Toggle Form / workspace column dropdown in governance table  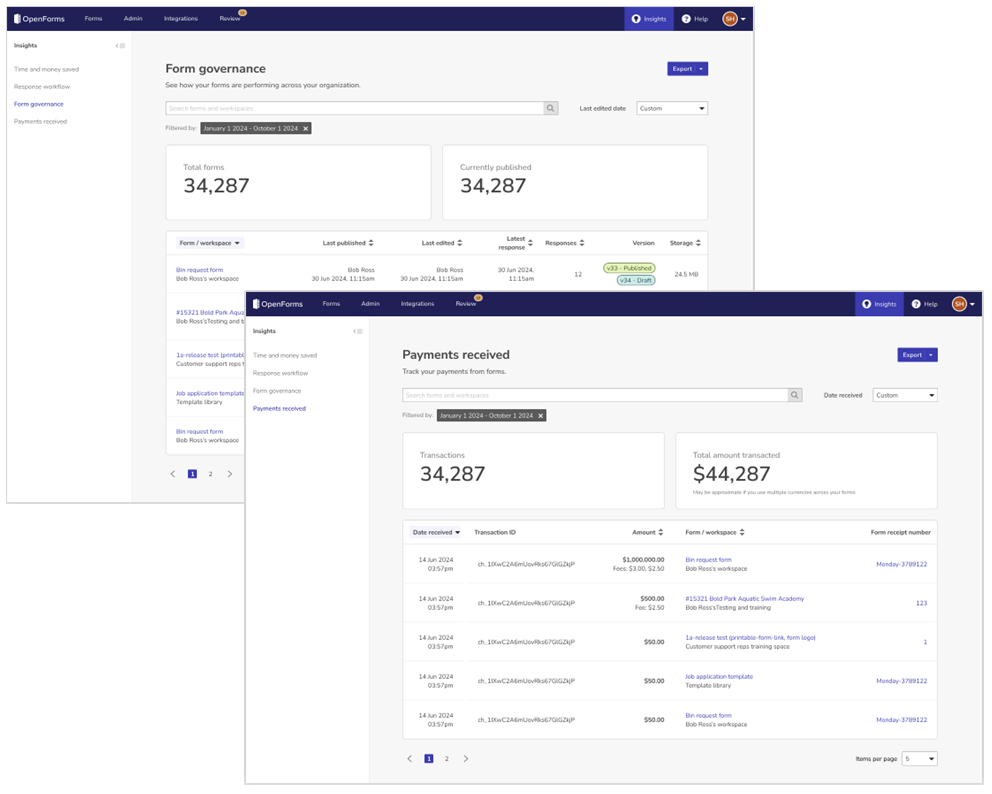tap(209, 243)
